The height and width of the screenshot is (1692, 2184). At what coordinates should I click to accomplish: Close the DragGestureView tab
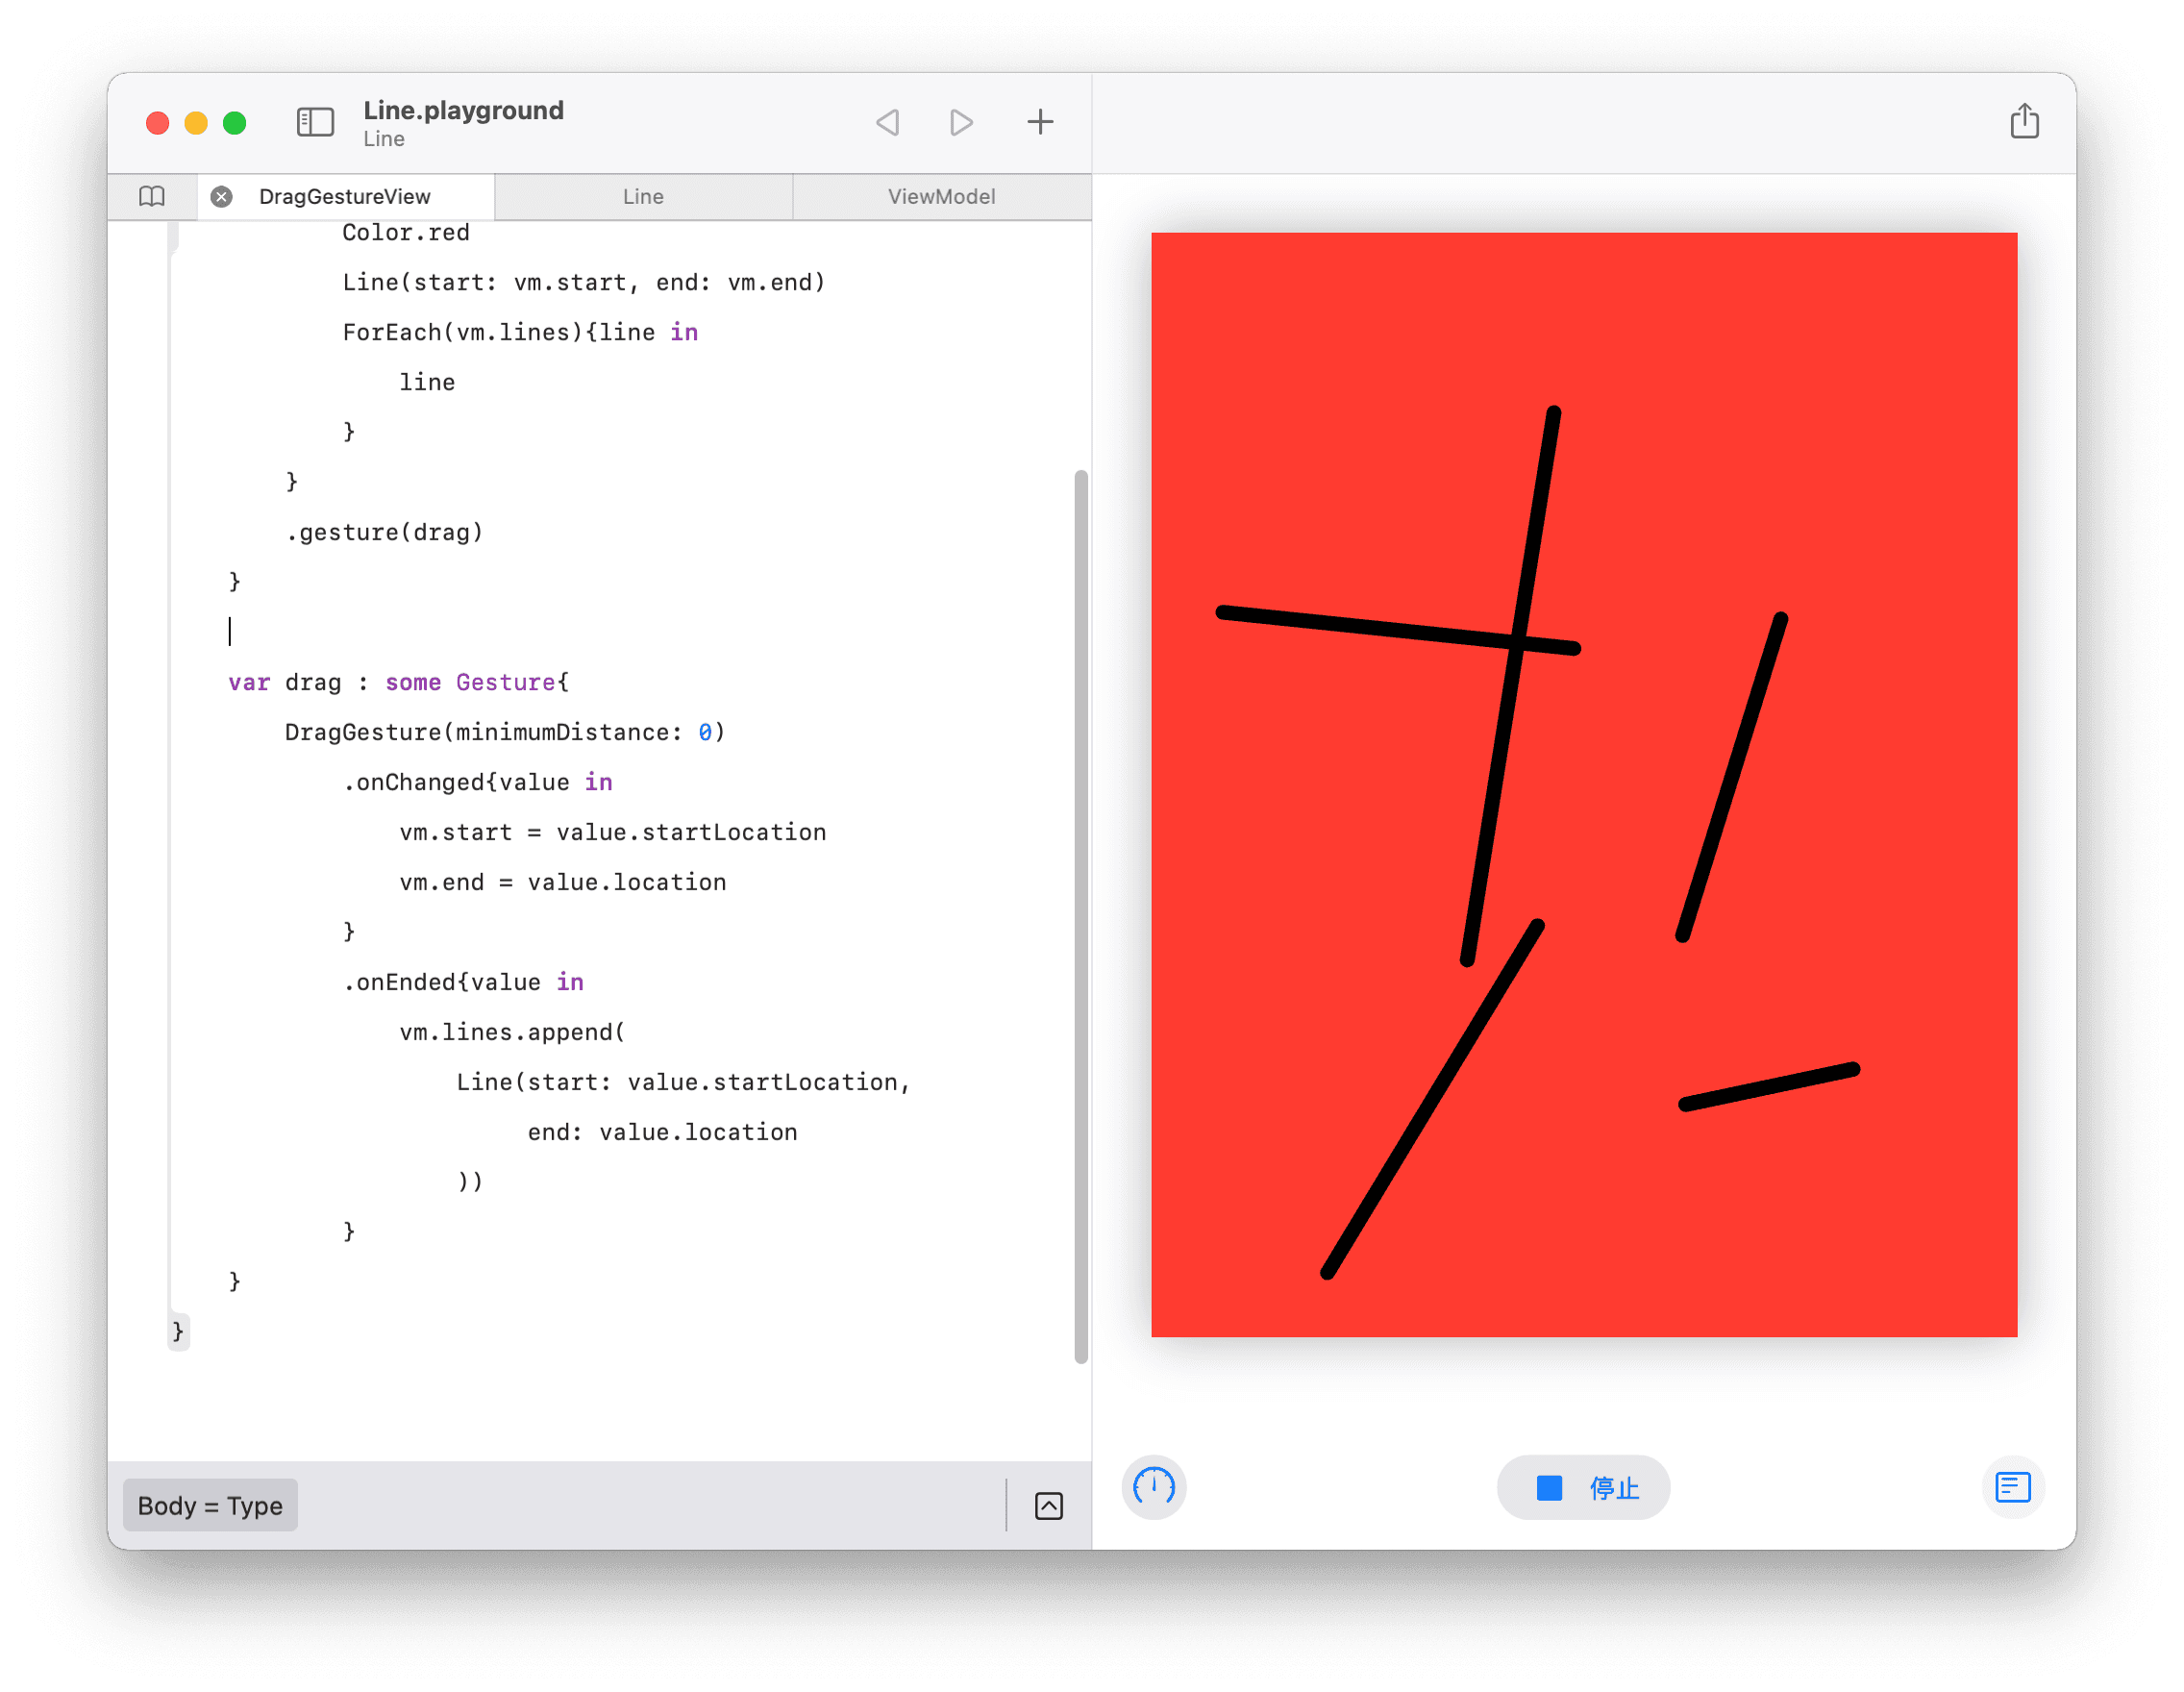coord(221,196)
